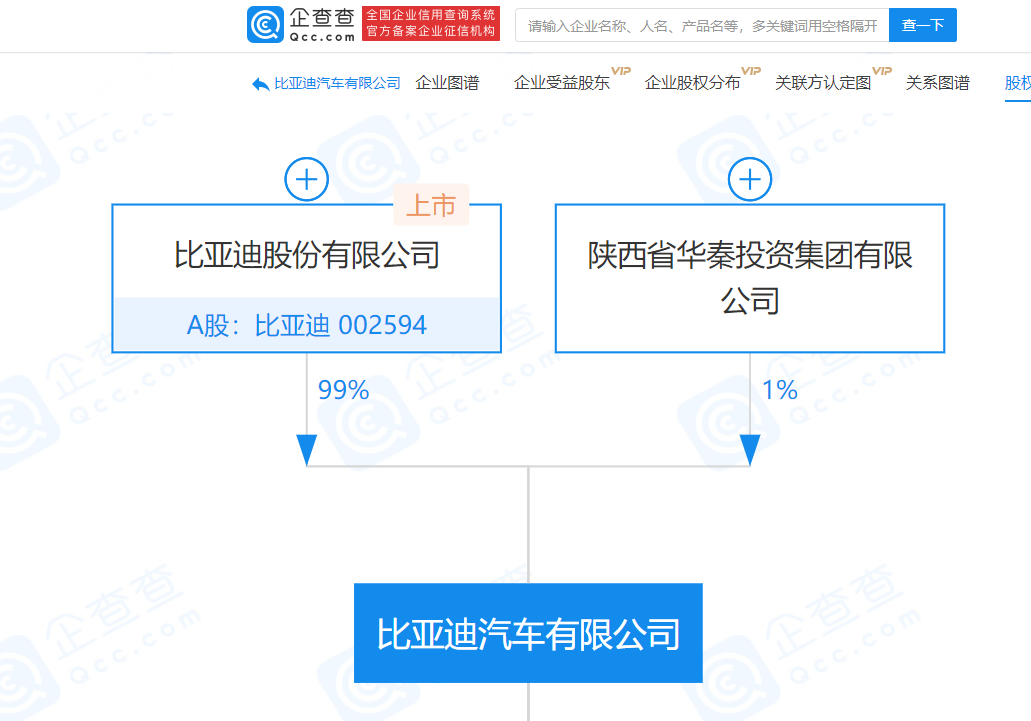Click the 99% shareholding label
The image size is (1031, 721).
(343, 390)
